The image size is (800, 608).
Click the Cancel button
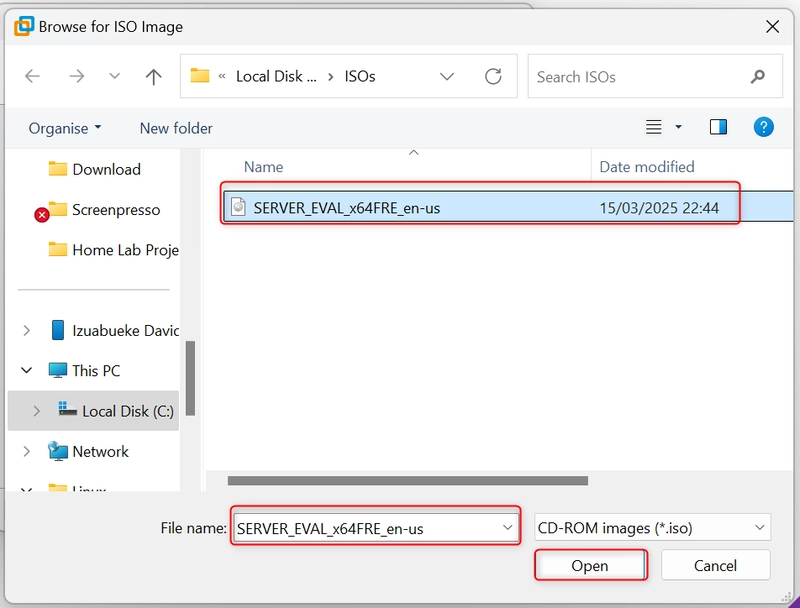click(715, 565)
